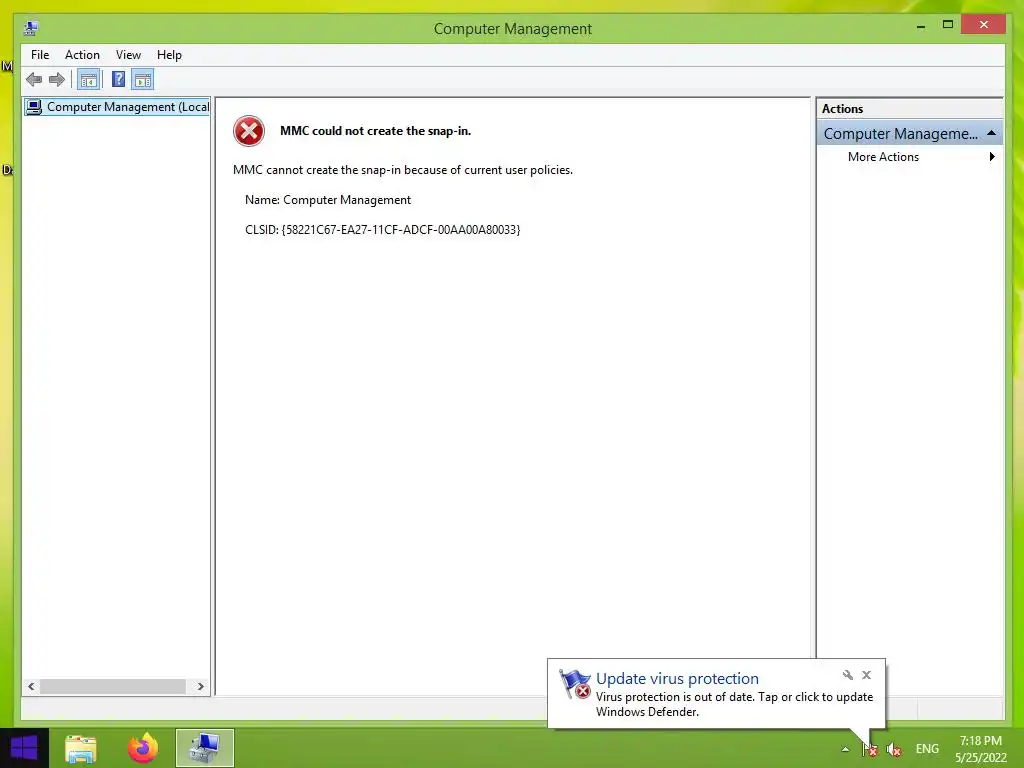Select Computer Management (Local) tree node
1024x768 pixels.
(x=118, y=106)
